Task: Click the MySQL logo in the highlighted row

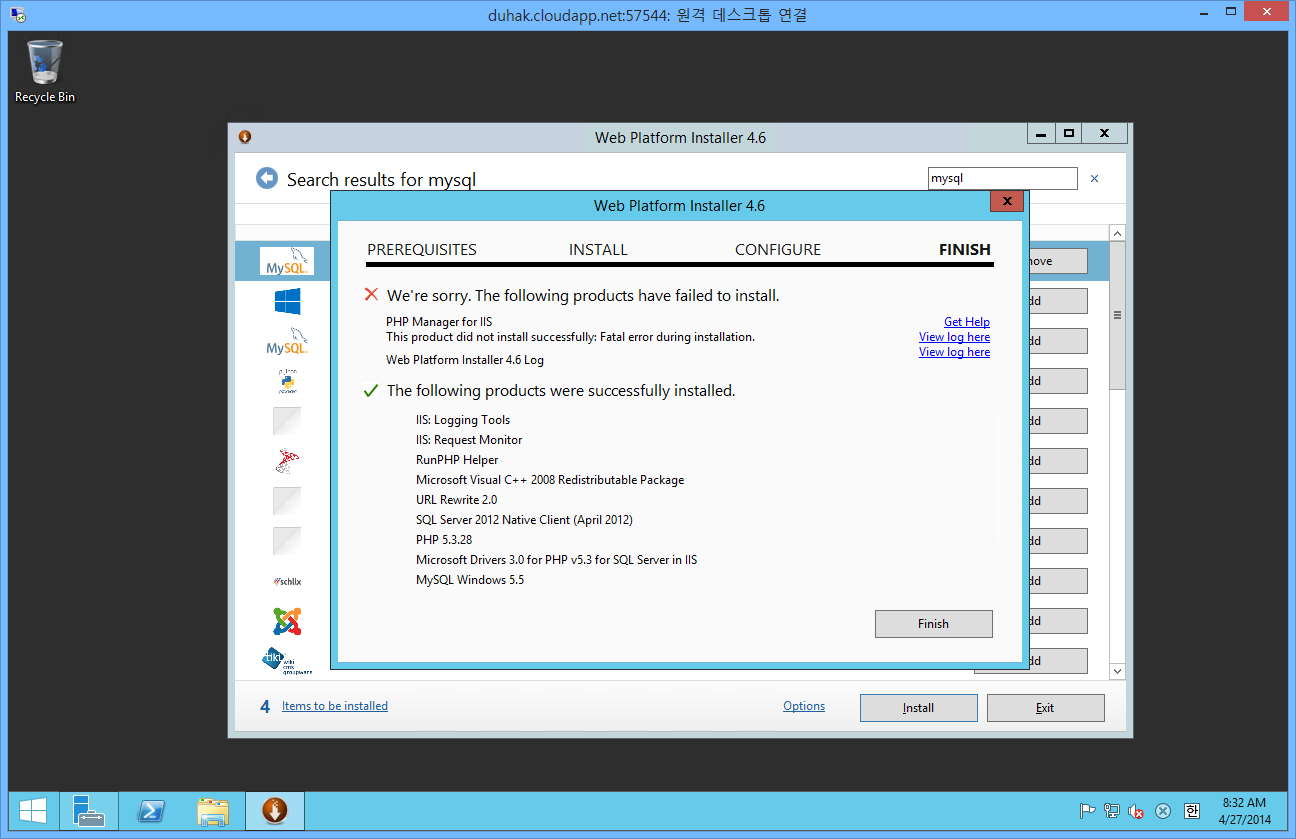Action: tap(286, 261)
